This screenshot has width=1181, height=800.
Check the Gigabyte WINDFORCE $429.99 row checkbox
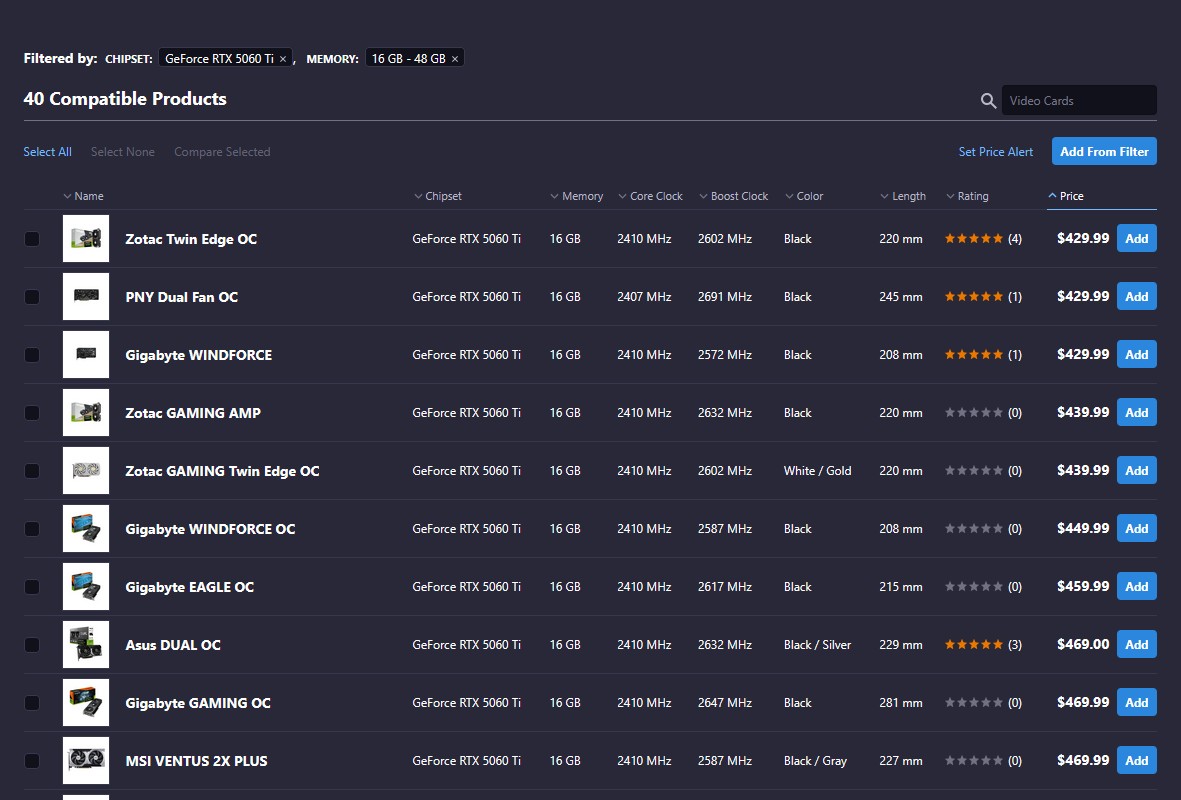(x=32, y=355)
